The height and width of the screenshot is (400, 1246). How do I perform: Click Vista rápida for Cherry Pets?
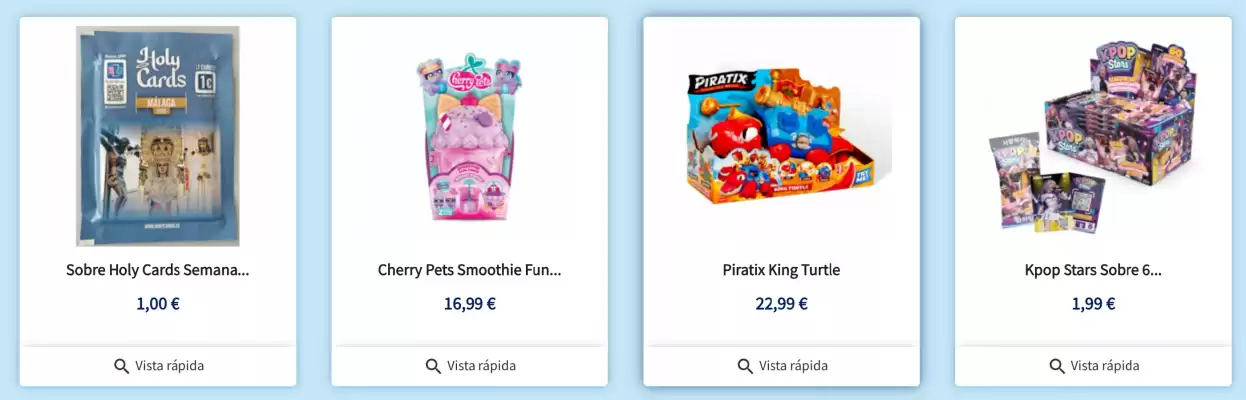470,366
